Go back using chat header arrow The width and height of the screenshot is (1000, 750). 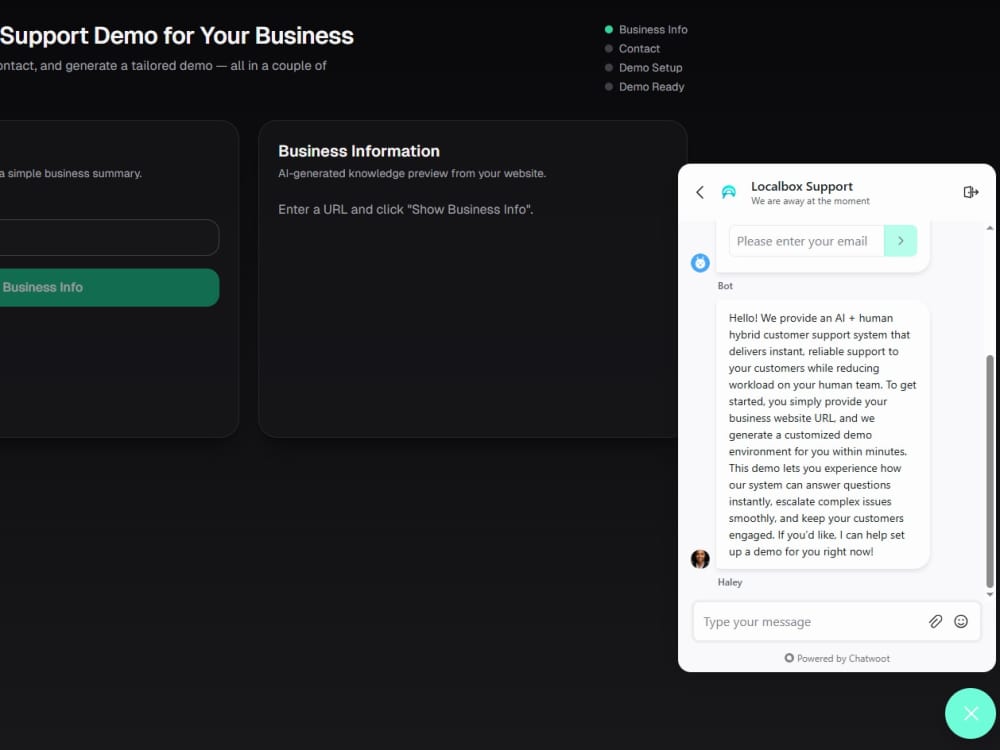pos(700,193)
